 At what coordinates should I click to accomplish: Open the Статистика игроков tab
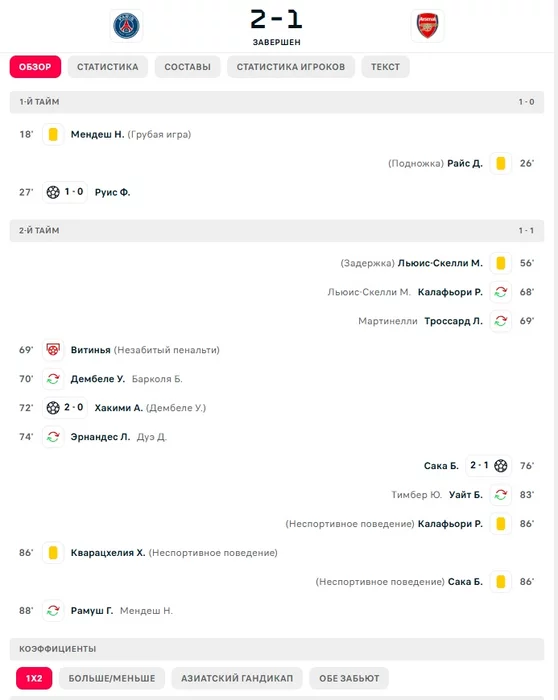click(291, 67)
